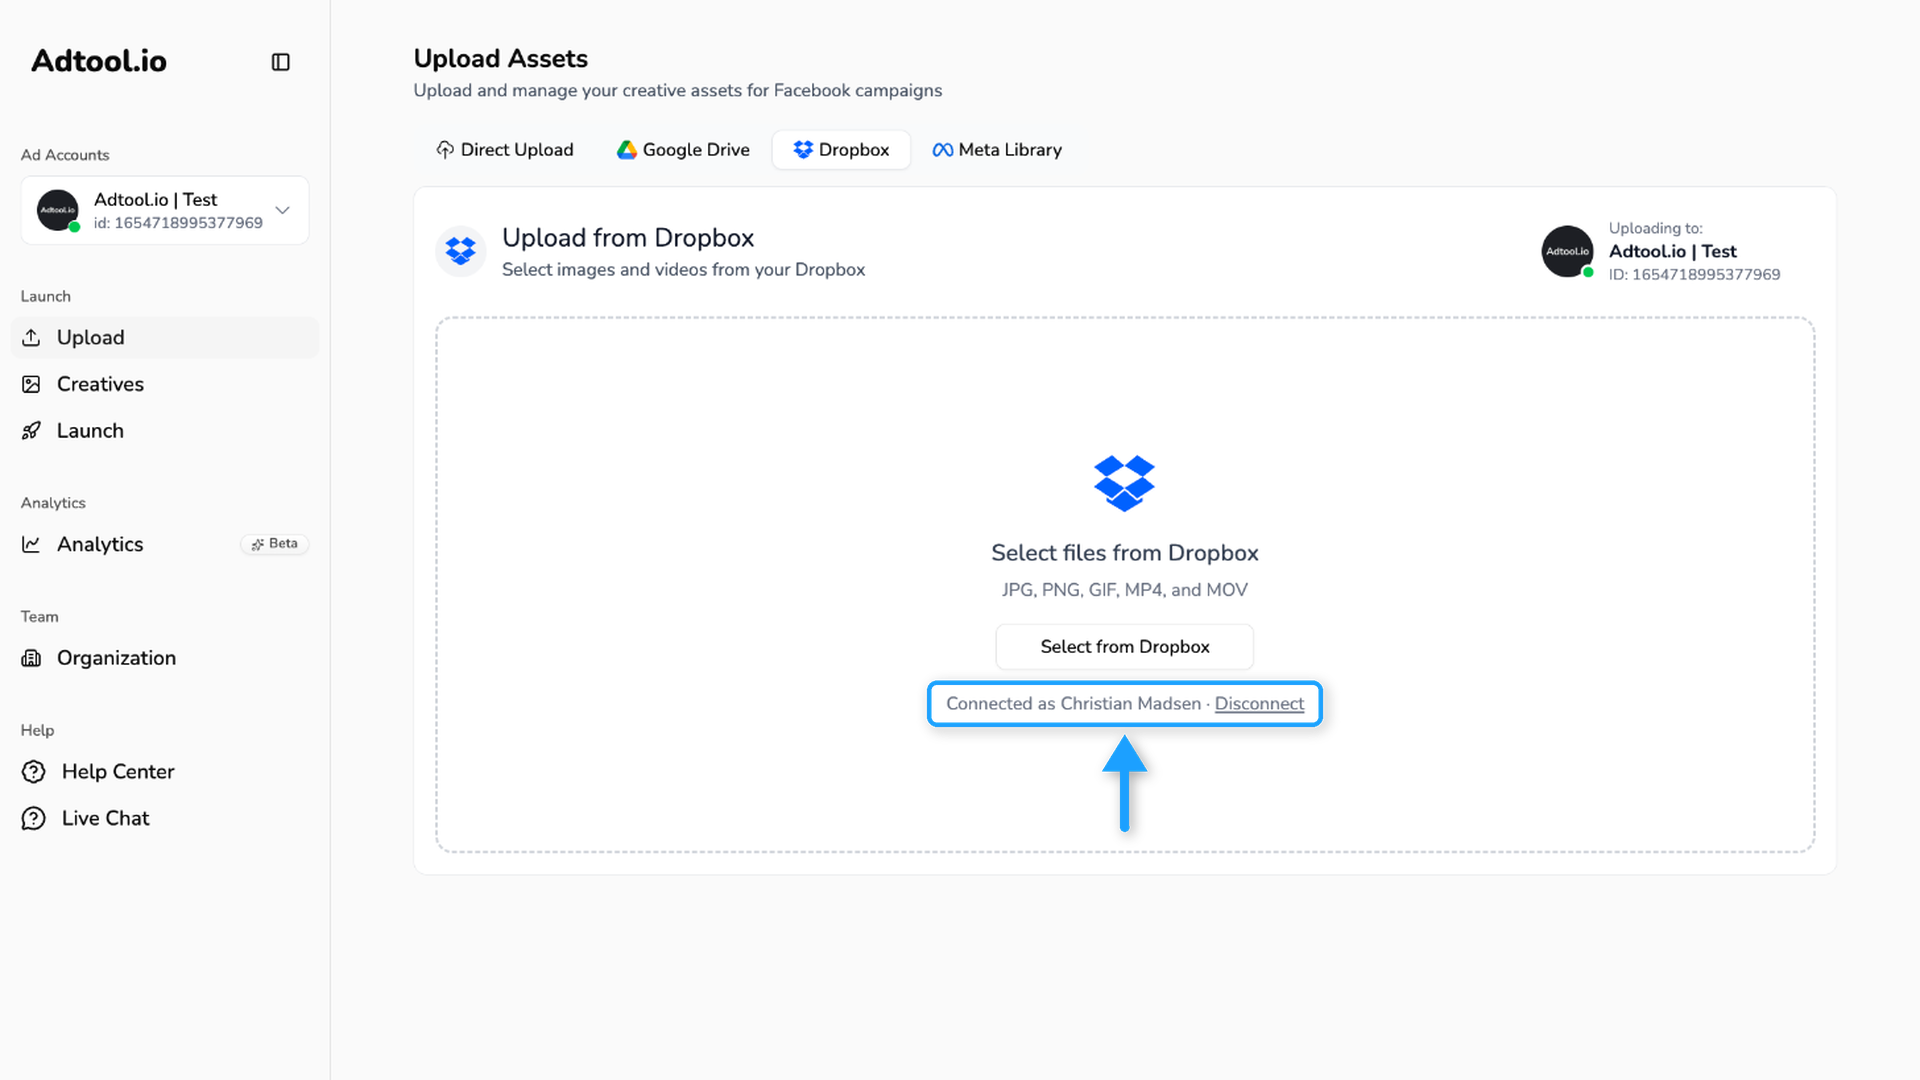1920x1080 pixels.
Task: Click the Select from Dropbox button
Action: (1125, 647)
